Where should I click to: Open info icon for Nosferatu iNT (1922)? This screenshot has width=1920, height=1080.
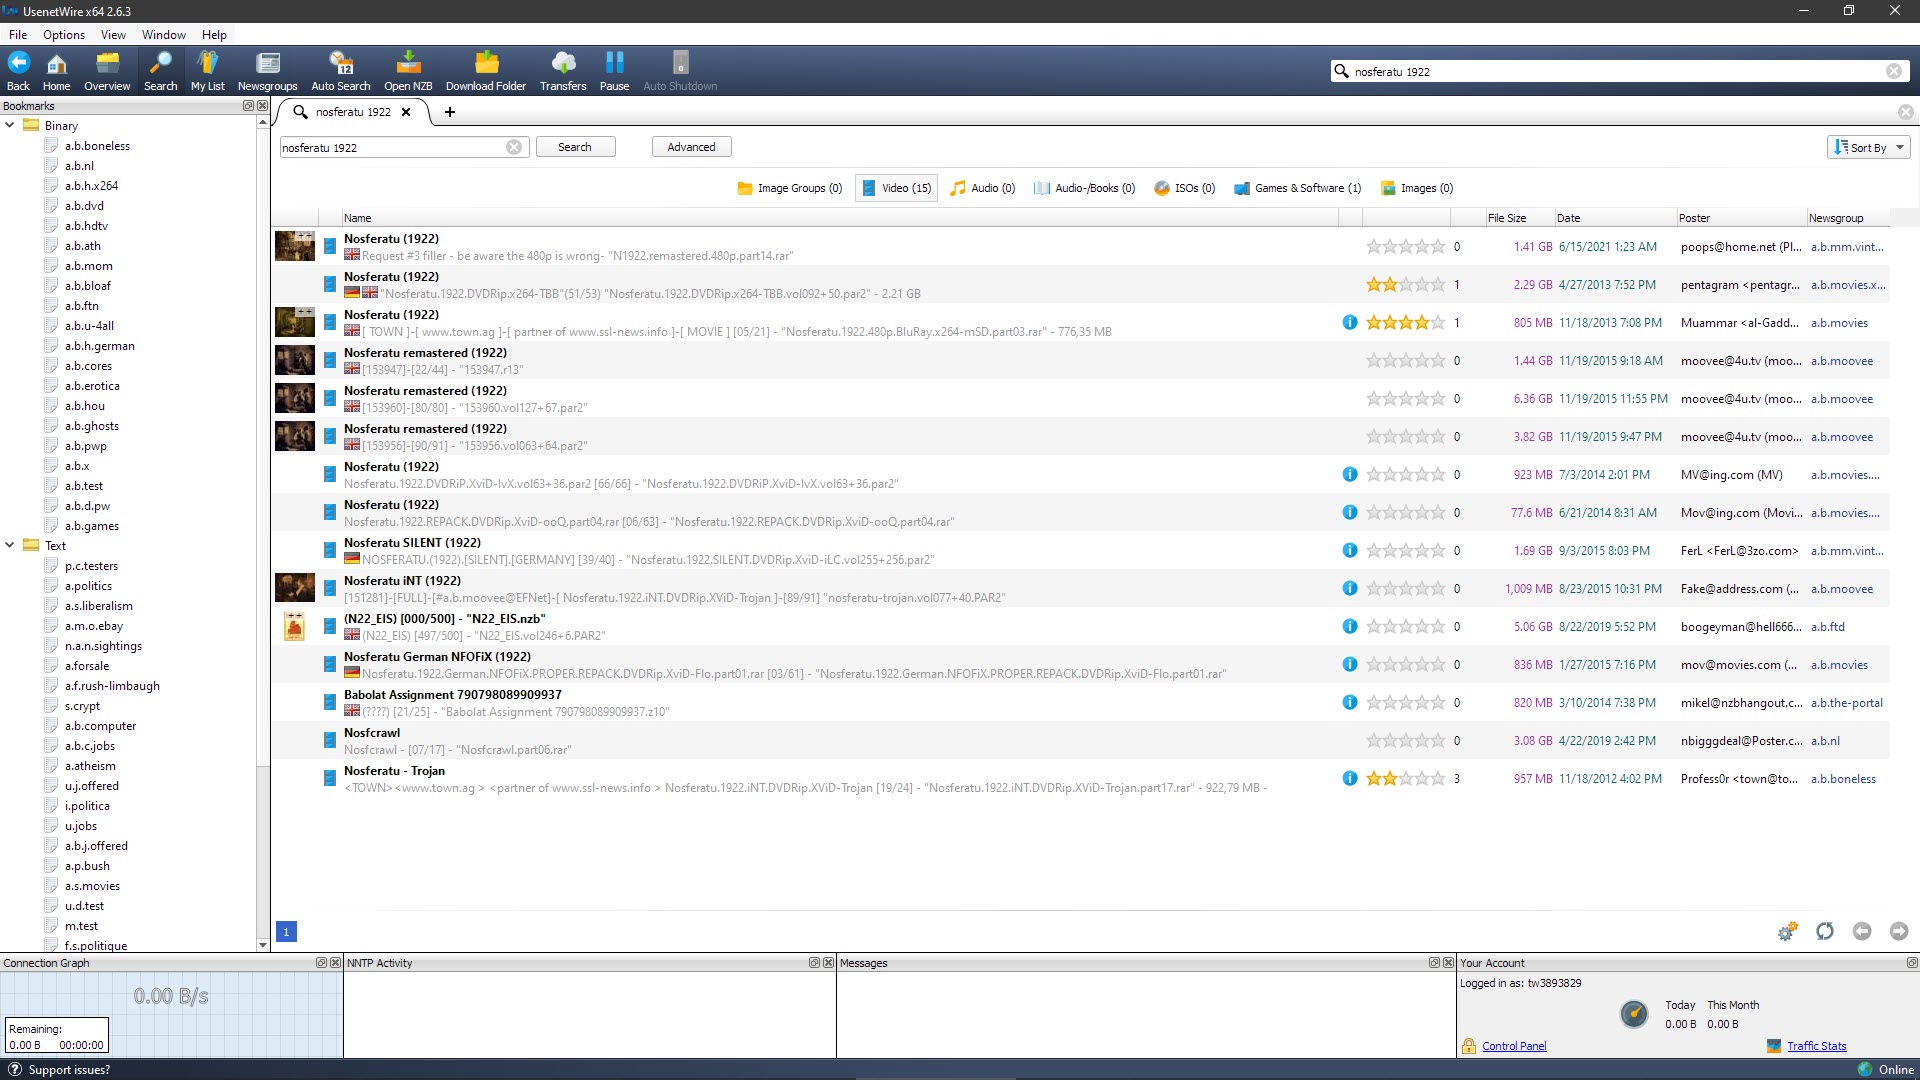tap(1350, 588)
